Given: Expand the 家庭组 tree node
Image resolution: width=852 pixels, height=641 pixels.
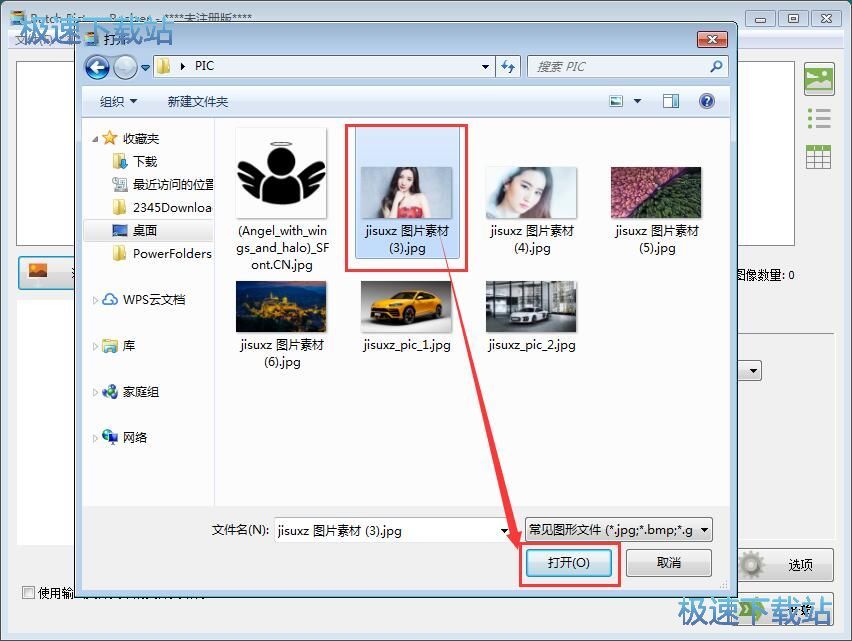Looking at the screenshot, I should coord(95,392).
